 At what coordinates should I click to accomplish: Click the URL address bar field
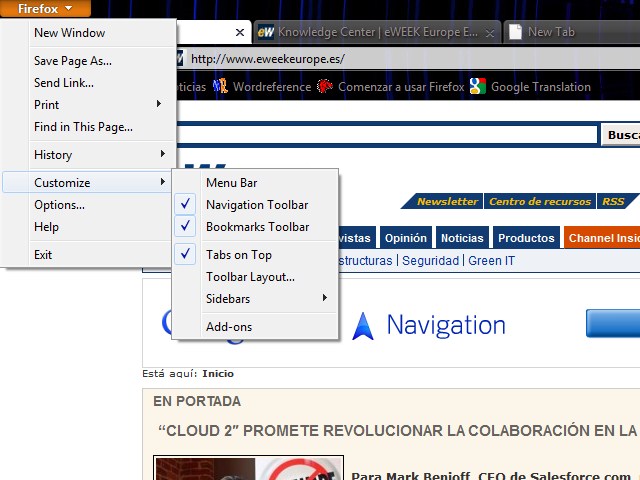(408, 59)
